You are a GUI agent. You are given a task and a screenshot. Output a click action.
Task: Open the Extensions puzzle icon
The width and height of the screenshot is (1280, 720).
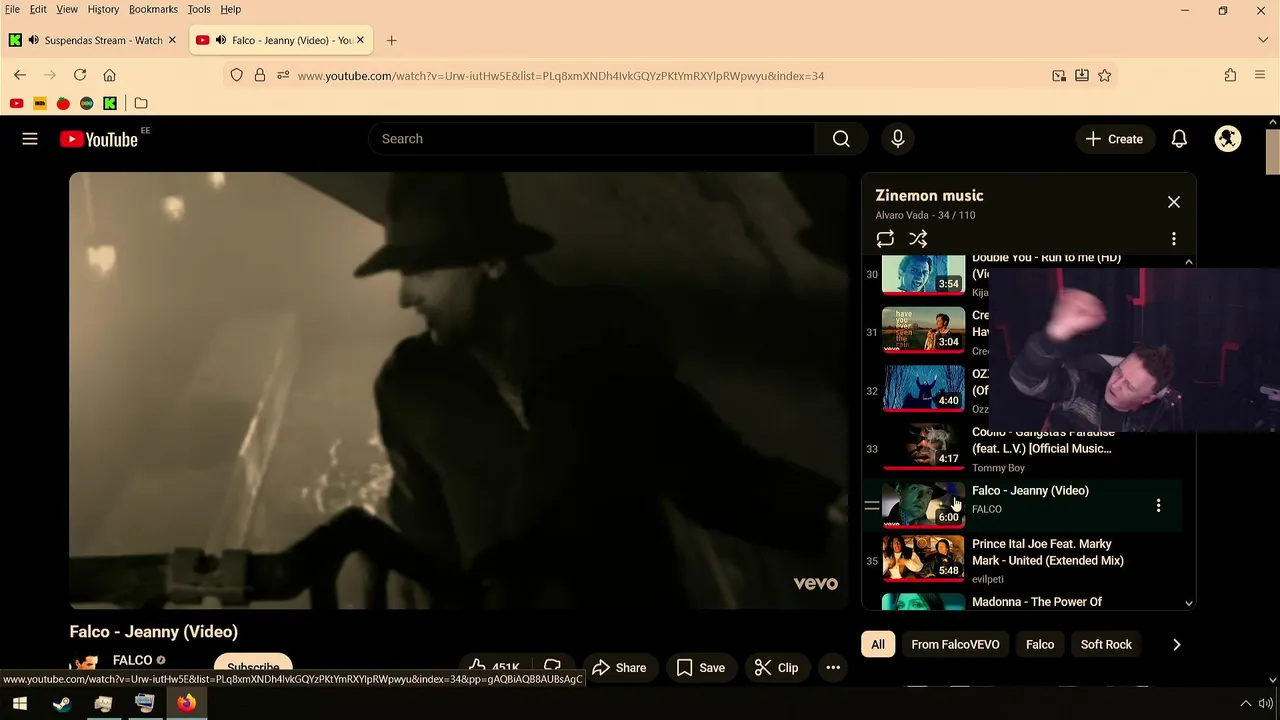click(1230, 75)
